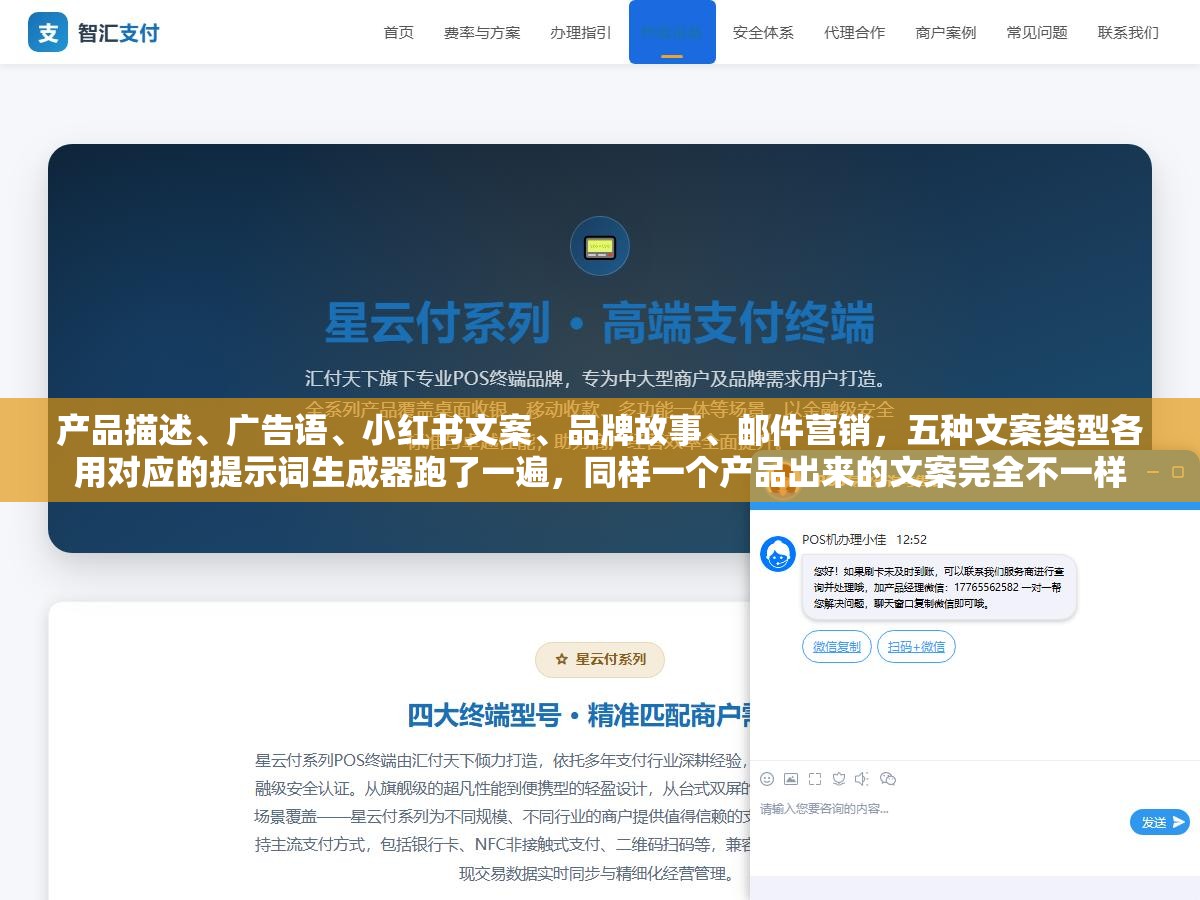Click the POS机办理小佳 agent name
Image resolution: width=1200 pixels, height=900 pixels.
pos(844,539)
